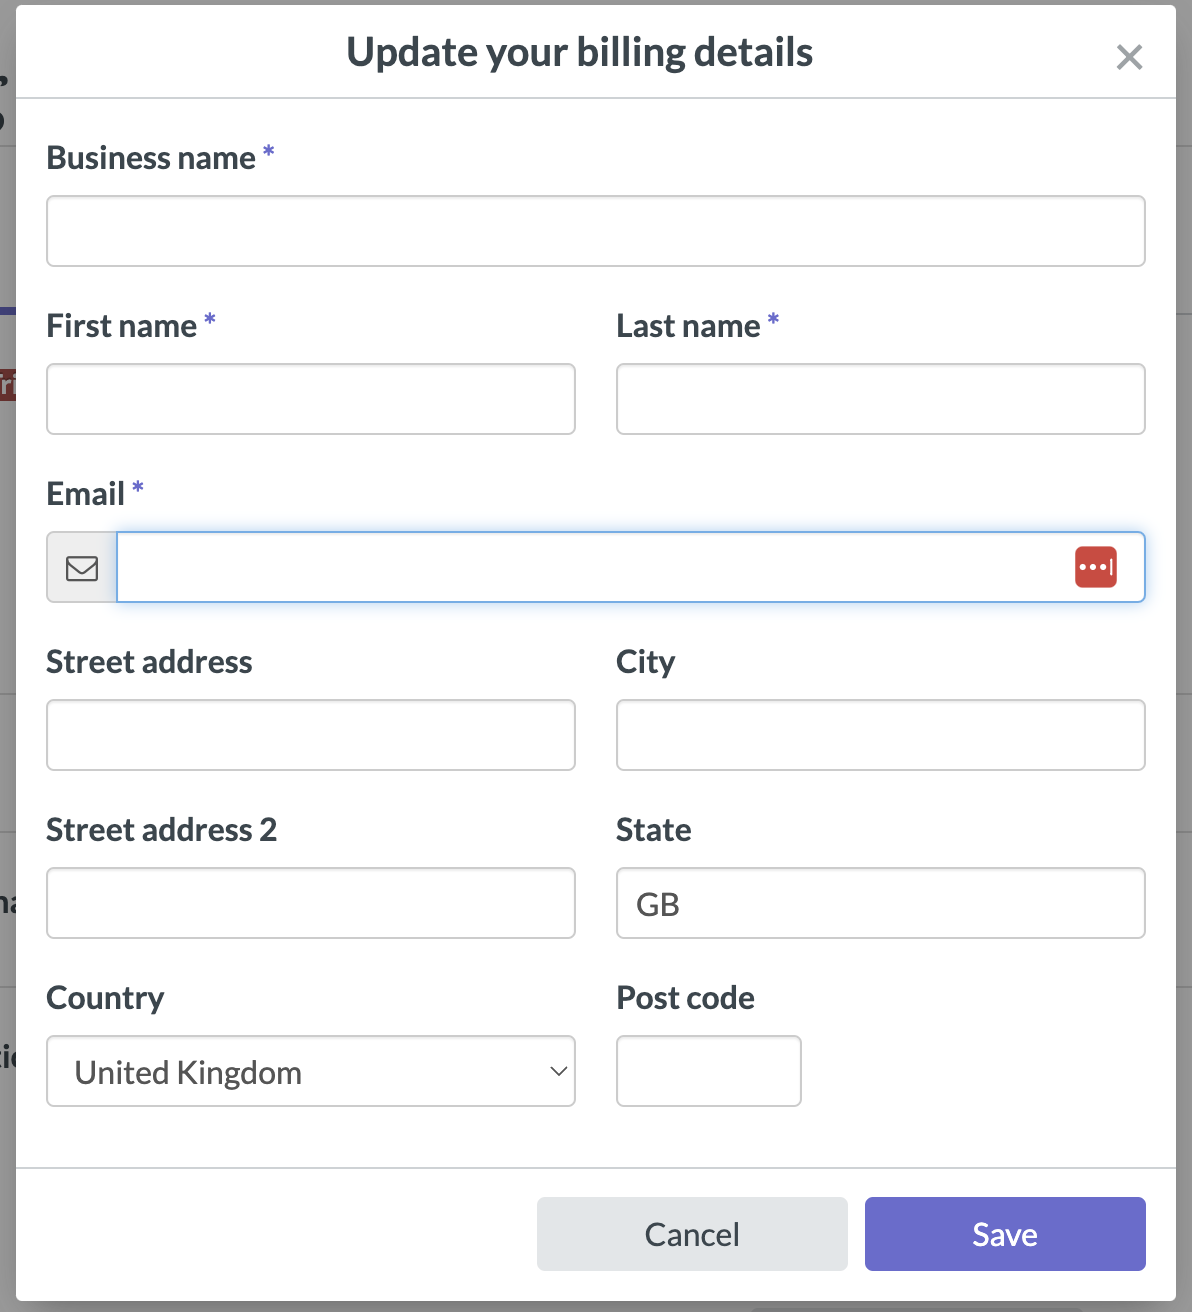Expand the United Kingdom country selector
This screenshot has height=1312, width=1192.
[x=311, y=1071]
